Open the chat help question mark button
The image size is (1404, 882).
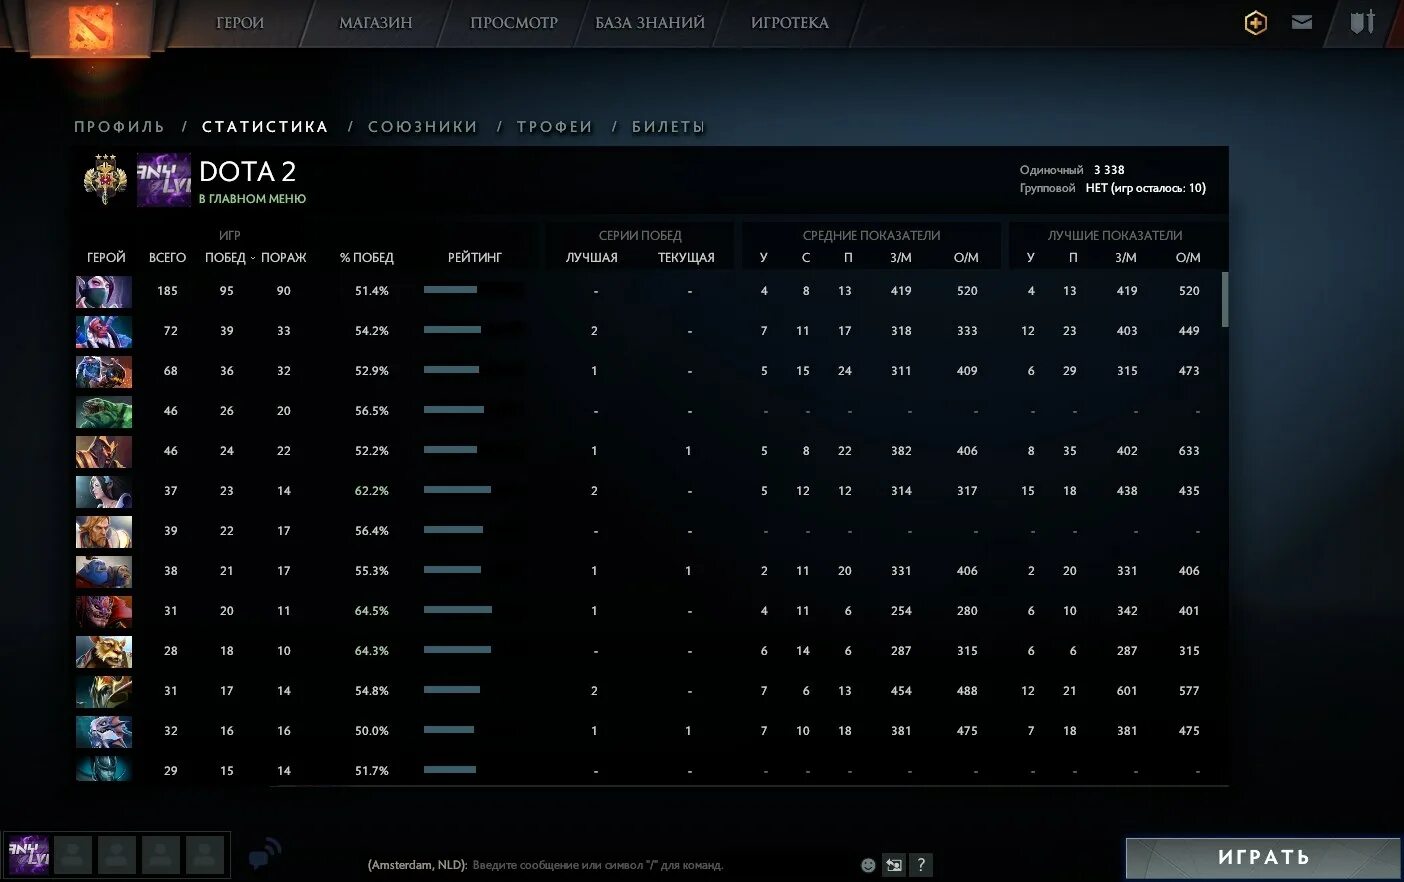(921, 865)
